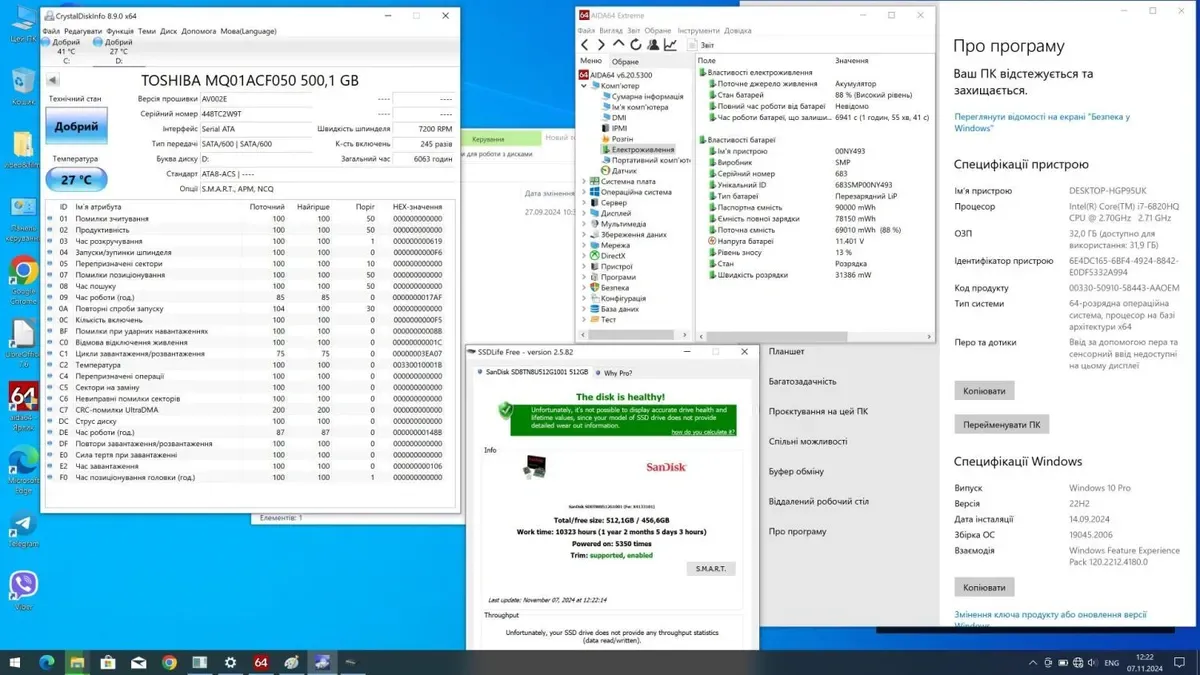The height and width of the screenshot is (675, 1200).
Task: Open the Viber desktop shortcut
Action: [23, 587]
